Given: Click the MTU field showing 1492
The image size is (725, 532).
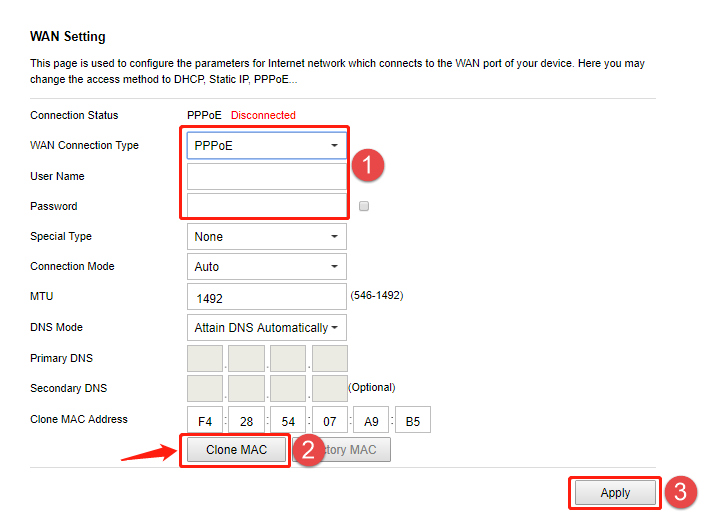Looking at the screenshot, I should tap(266, 298).
